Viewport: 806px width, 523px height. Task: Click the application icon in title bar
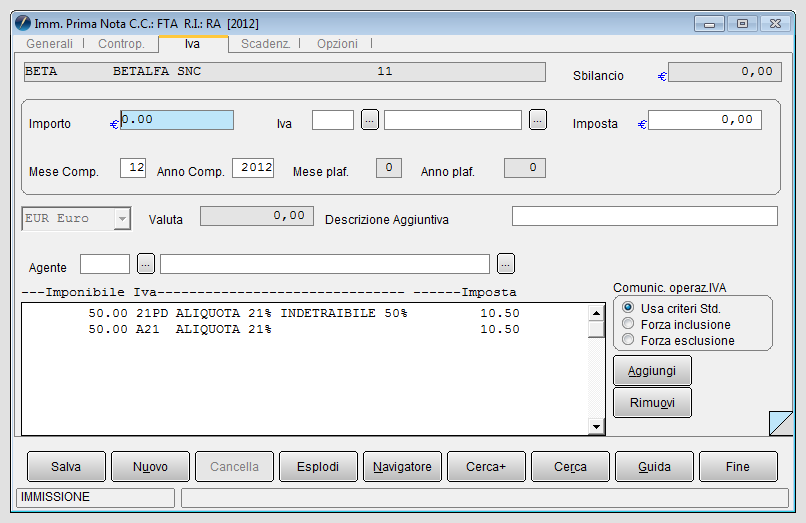(x=23, y=23)
